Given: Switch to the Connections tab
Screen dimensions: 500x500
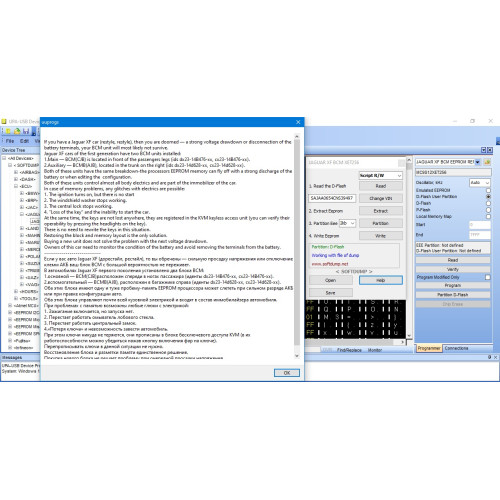Looking at the screenshot, I should (x=456, y=348).
